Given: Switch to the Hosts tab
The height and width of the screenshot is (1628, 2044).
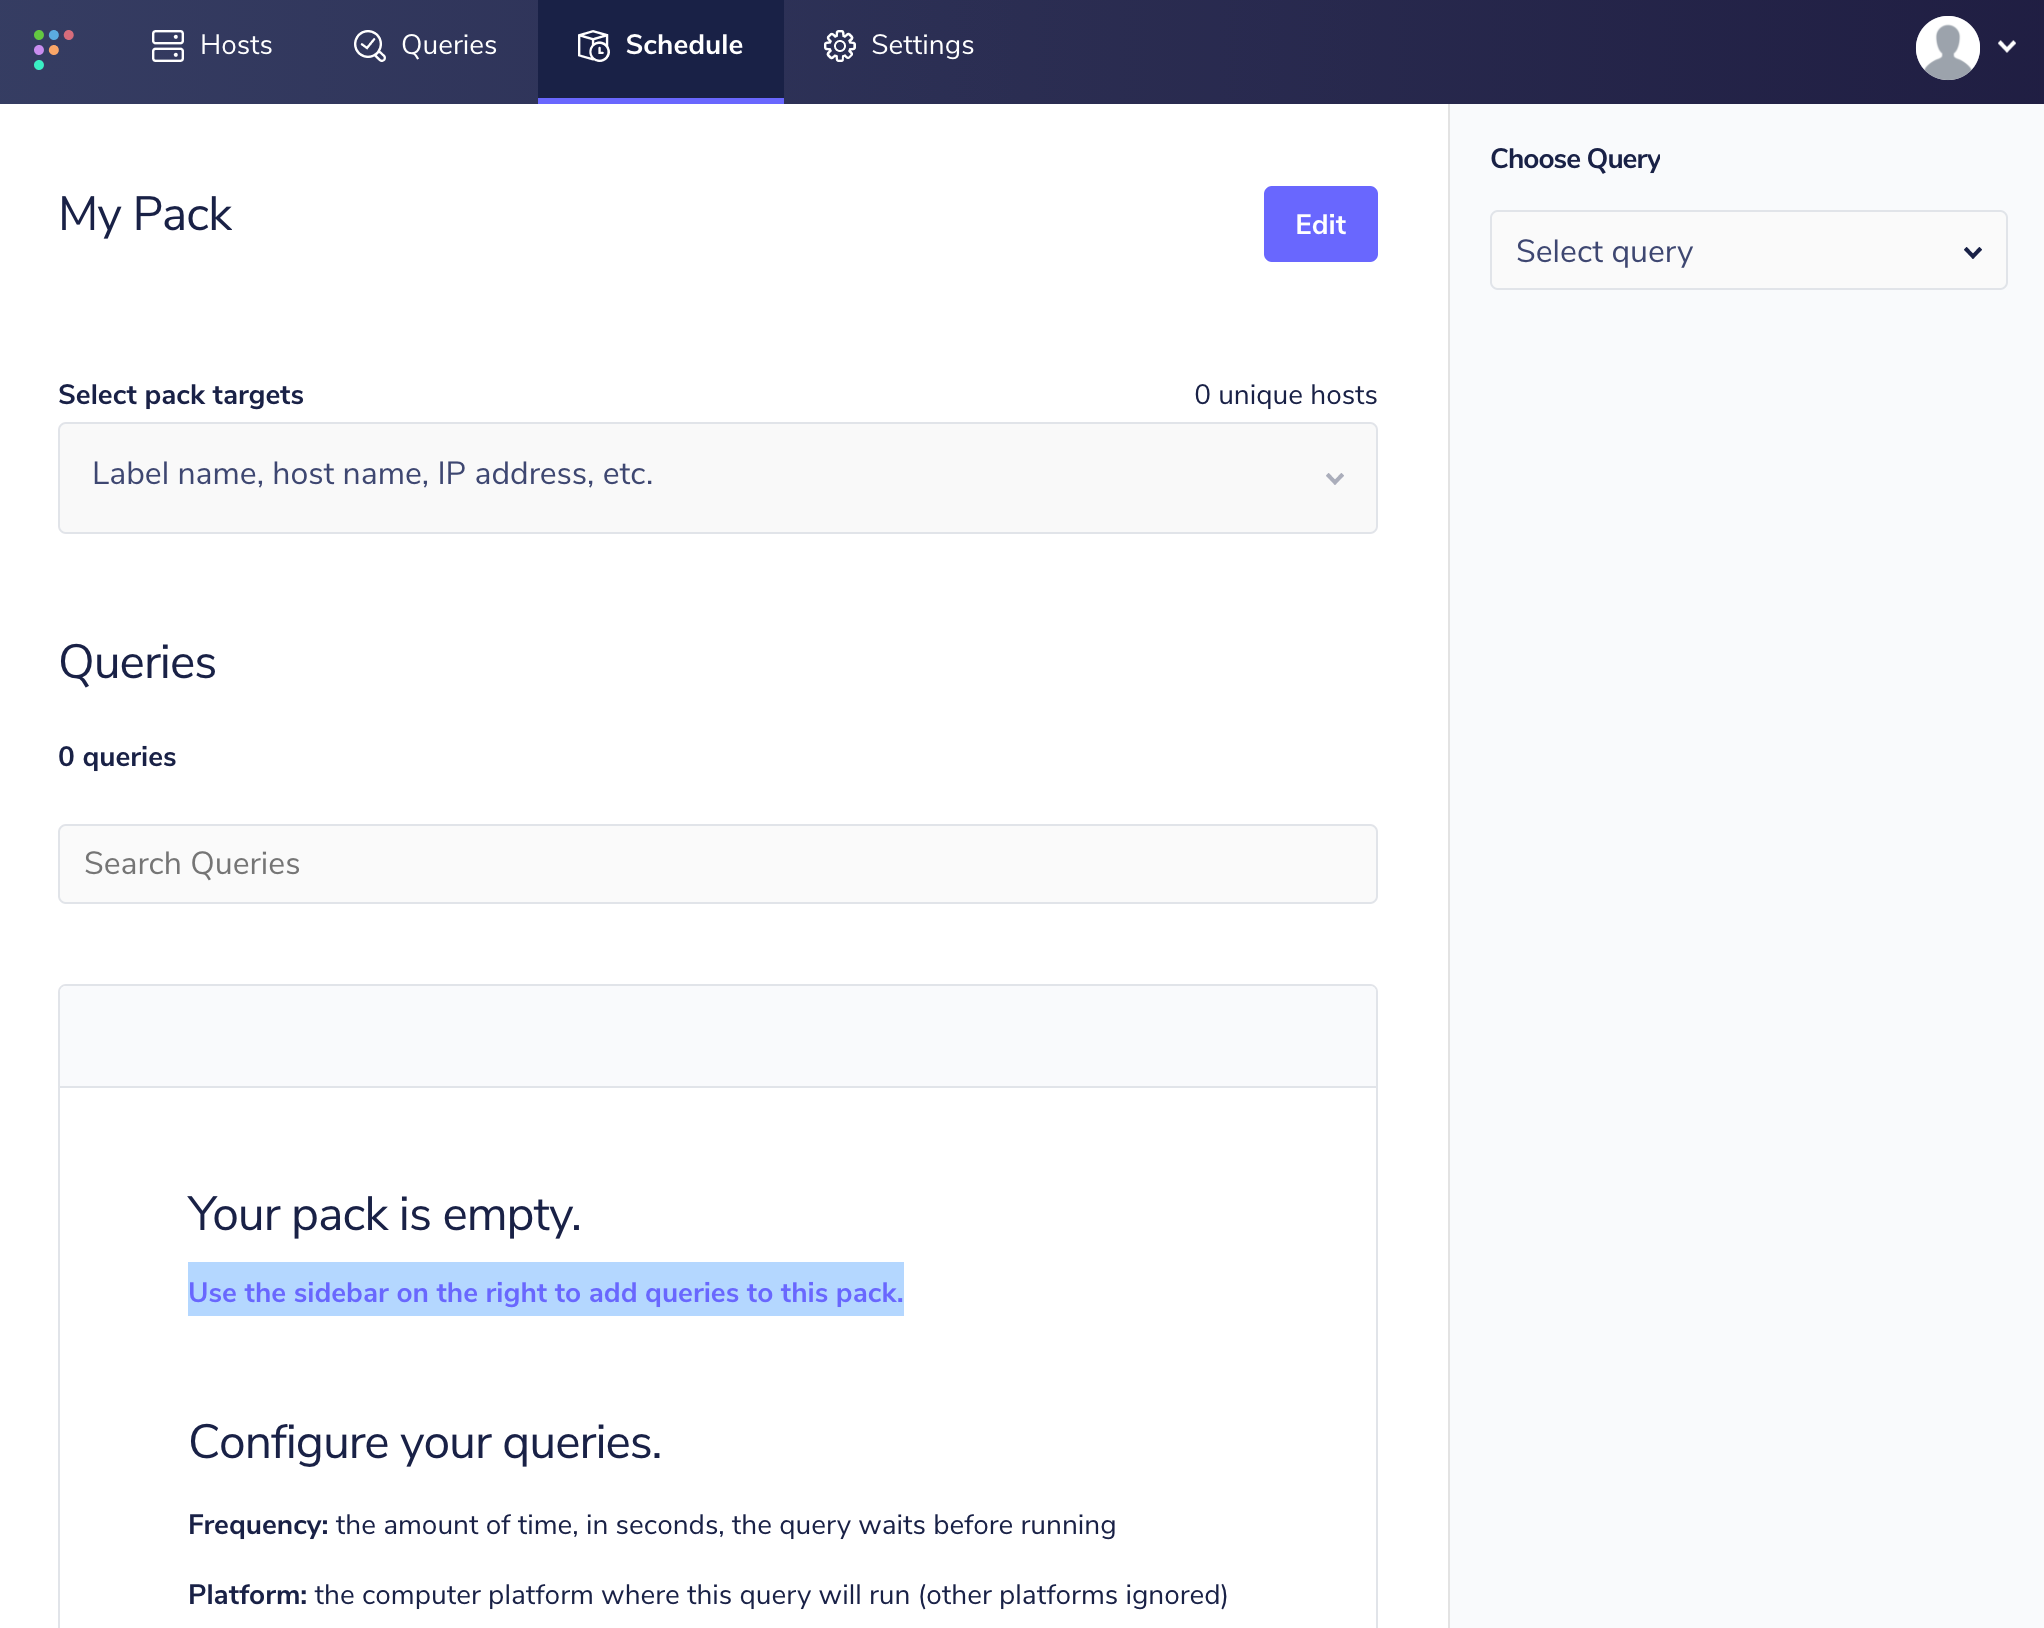Looking at the screenshot, I should 212,45.
